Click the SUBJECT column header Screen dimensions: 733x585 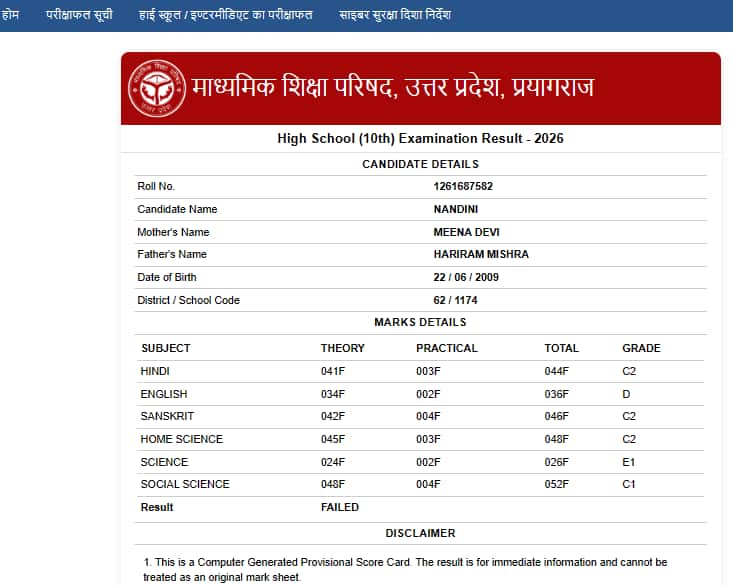(165, 348)
